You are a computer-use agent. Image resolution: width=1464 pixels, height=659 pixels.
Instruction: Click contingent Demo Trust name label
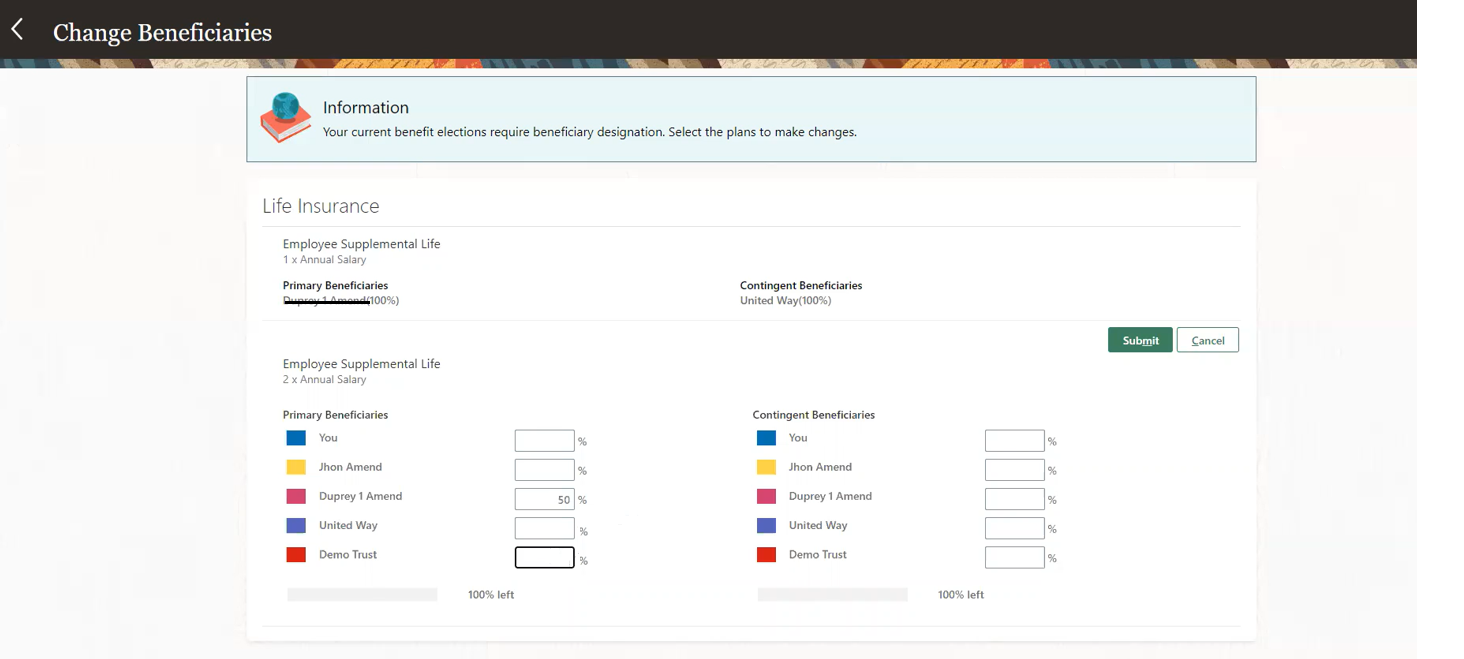818,554
